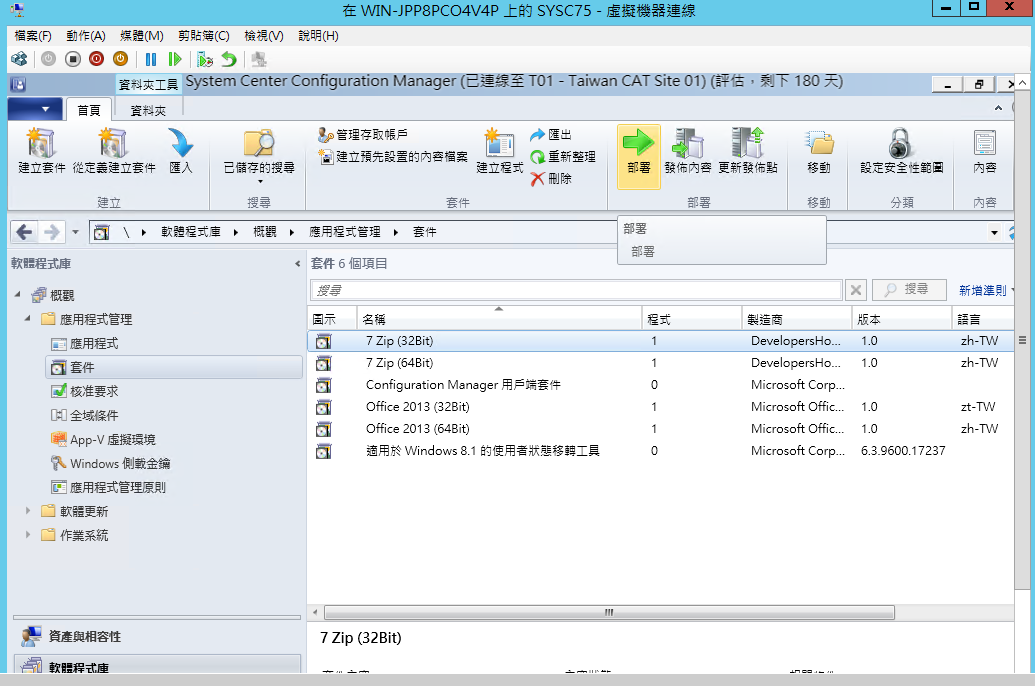Create a VM checkpoint from the toolbar
Viewport: 1035px width, 686px height.
205,59
